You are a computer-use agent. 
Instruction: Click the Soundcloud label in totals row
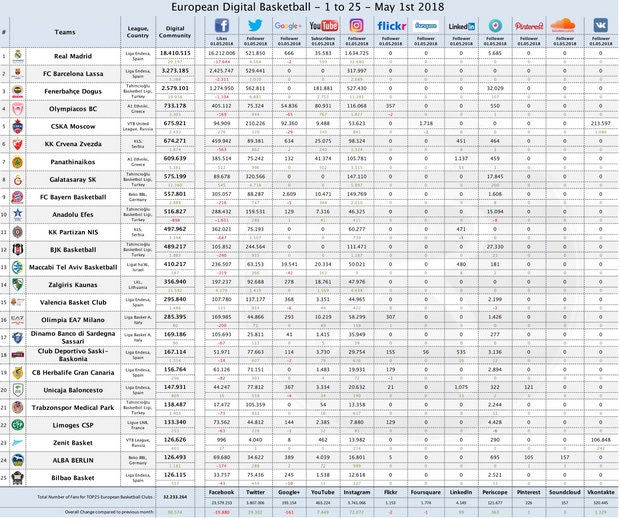565,492
